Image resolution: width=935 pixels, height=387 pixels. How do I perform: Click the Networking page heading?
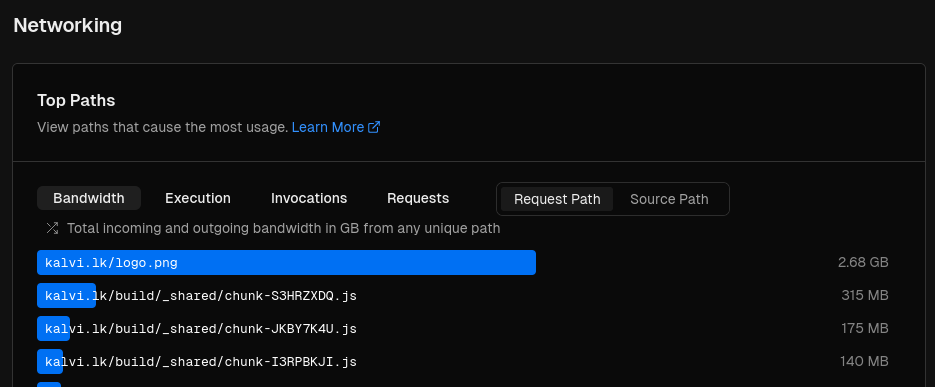click(67, 25)
